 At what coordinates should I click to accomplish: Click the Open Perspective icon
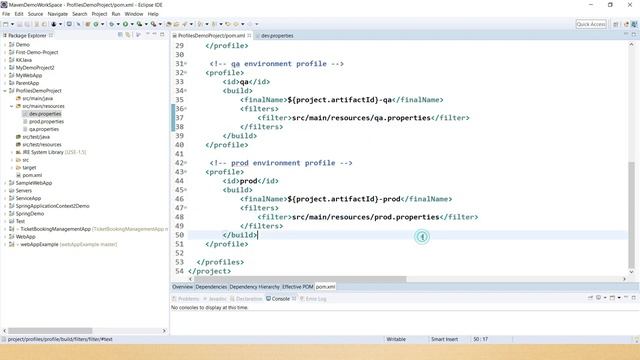[616, 24]
